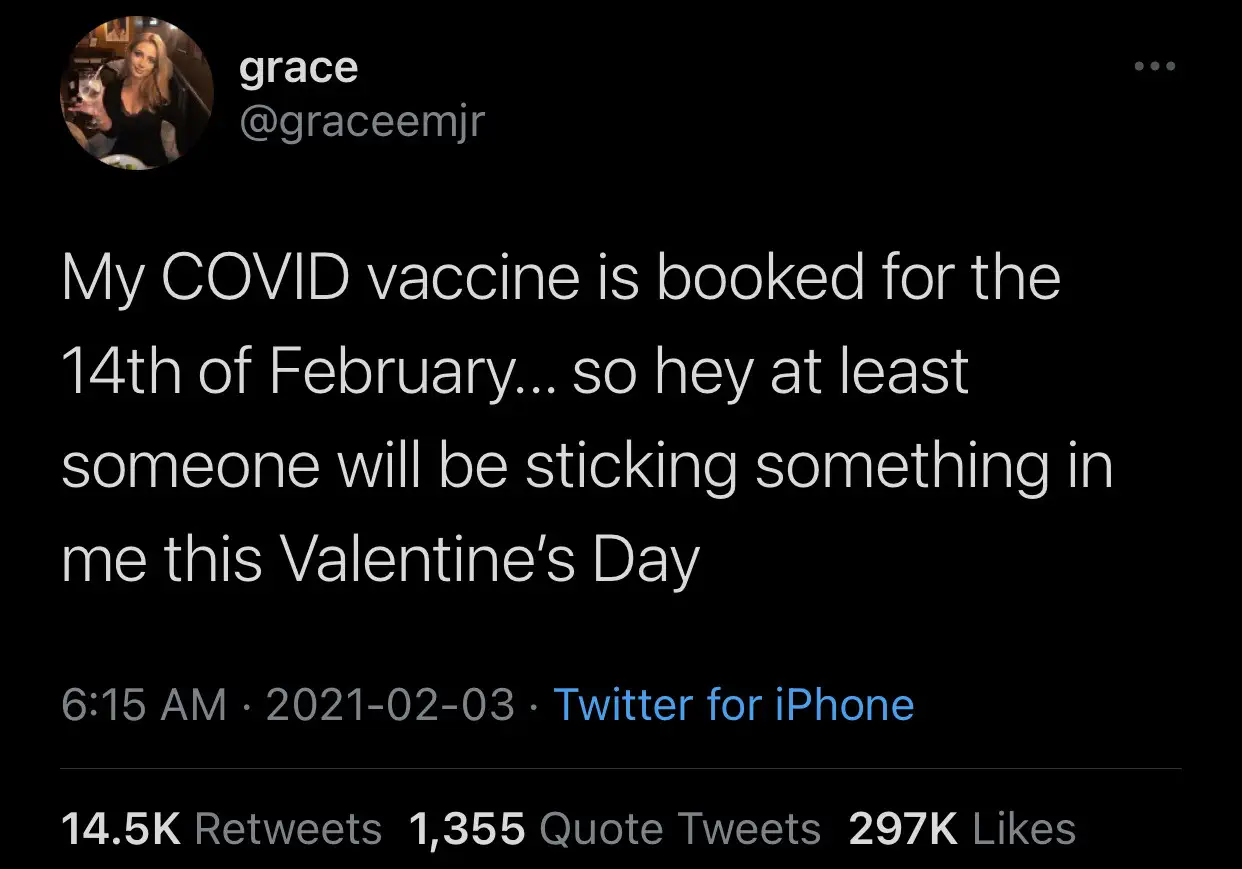Click the tweet line mentioning Valentine's Day
The width and height of the screenshot is (1242, 869).
click(x=380, y=560)
